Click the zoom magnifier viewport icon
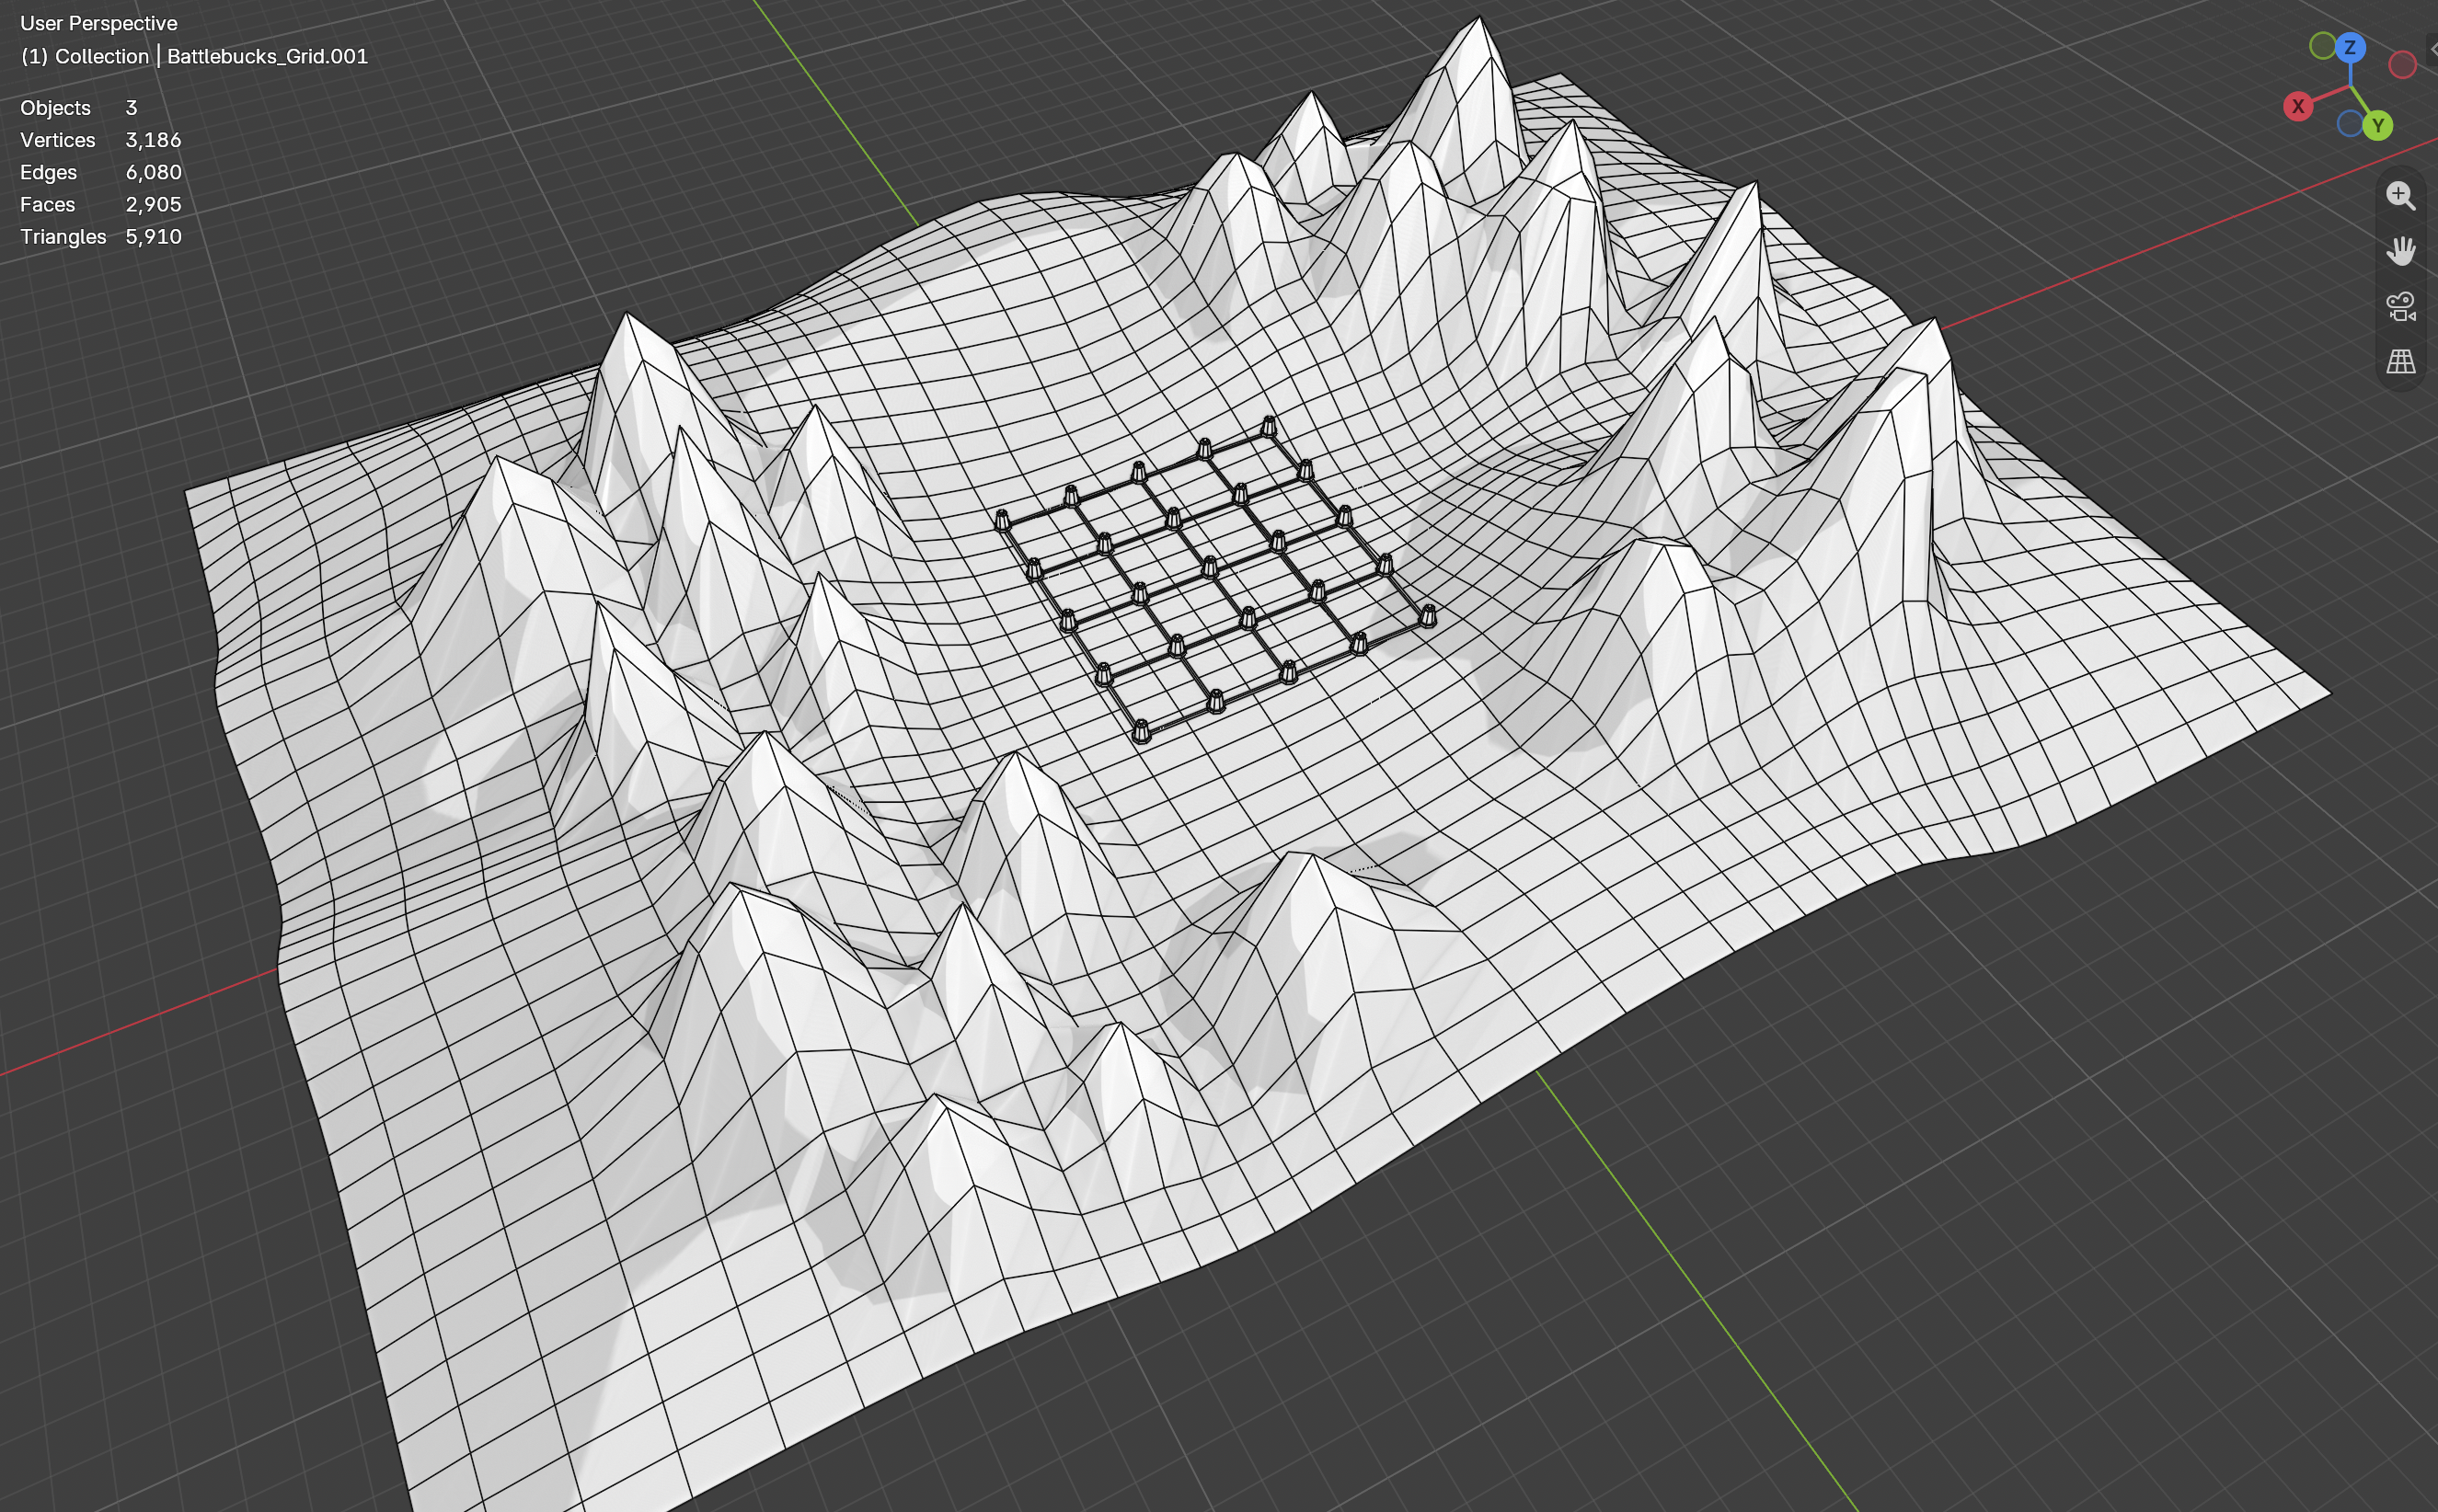The image size is (2438, 1512). (2401, 195)
